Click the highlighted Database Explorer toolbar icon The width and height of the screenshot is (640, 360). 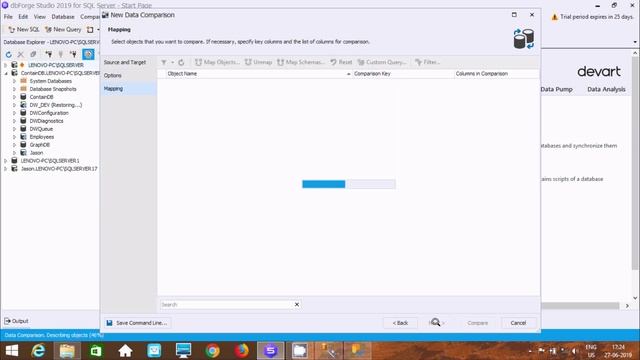(88, 54)
